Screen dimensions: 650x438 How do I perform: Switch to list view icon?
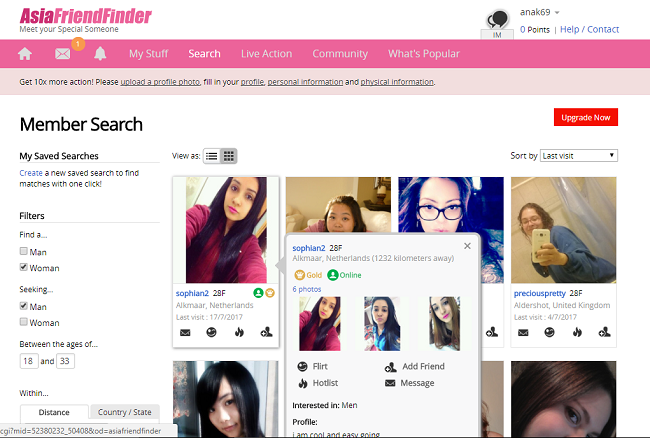(211, 156)
